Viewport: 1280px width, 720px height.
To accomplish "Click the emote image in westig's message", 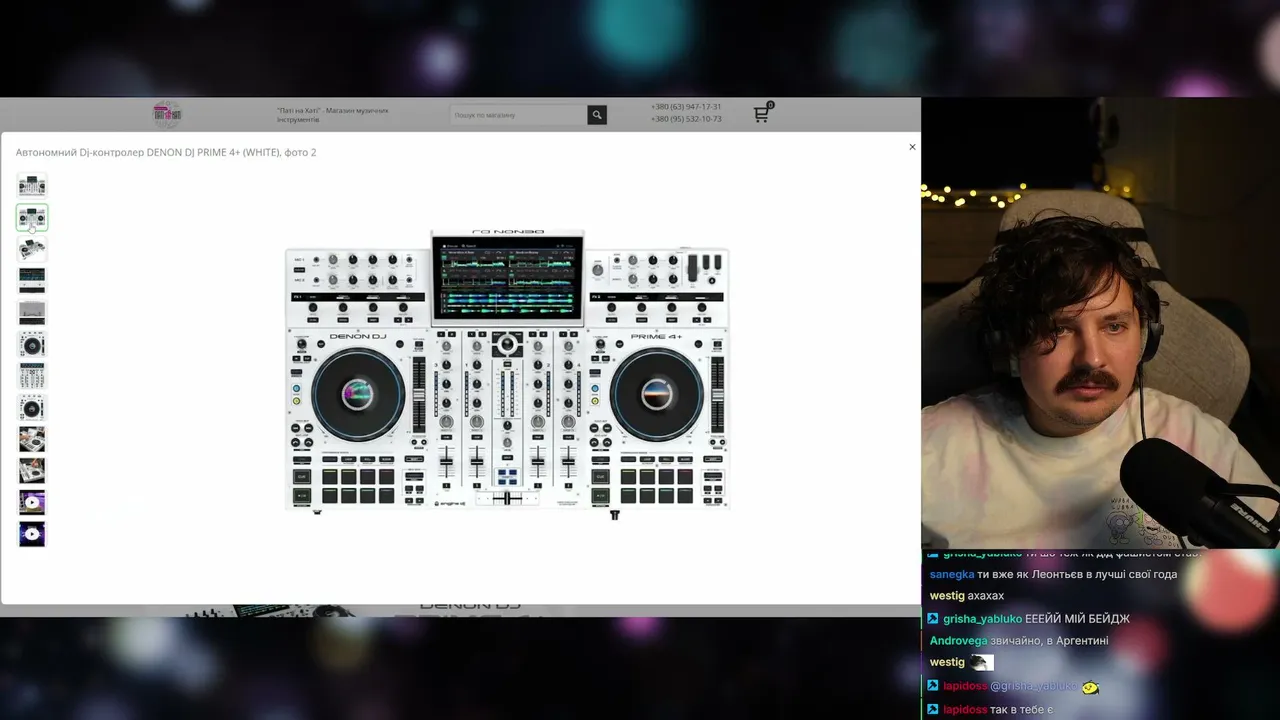I will [x=982, y=662].
